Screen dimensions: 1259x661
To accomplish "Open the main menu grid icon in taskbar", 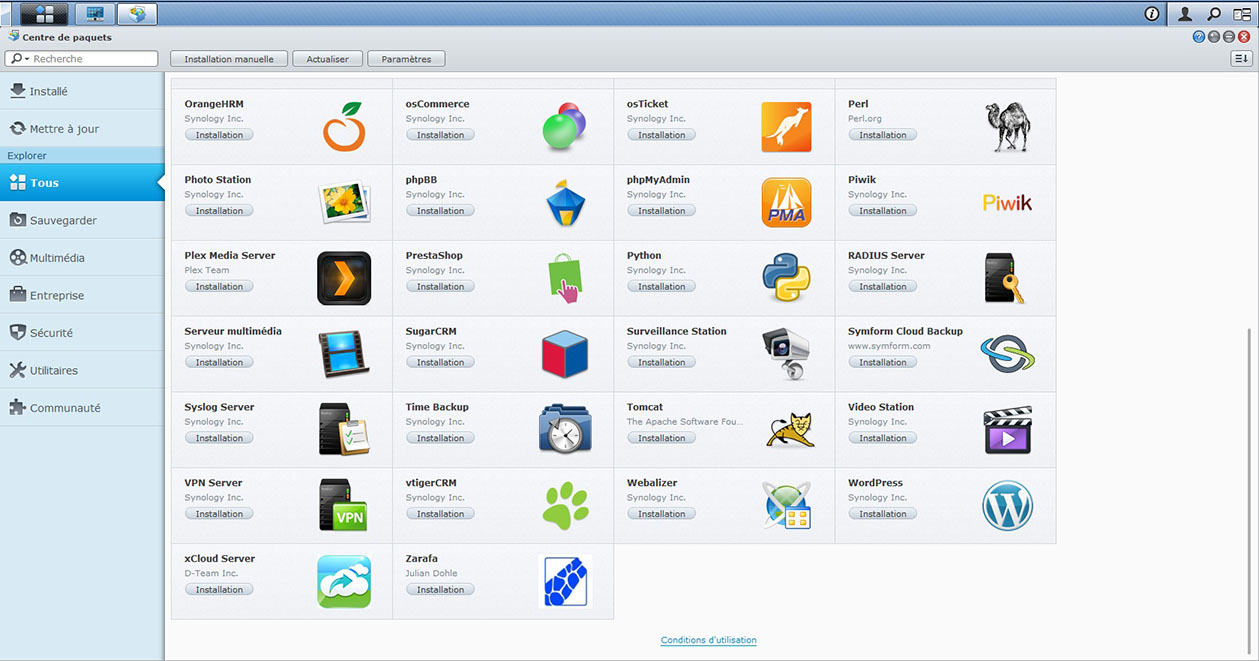I will click(x=45, y=13).
